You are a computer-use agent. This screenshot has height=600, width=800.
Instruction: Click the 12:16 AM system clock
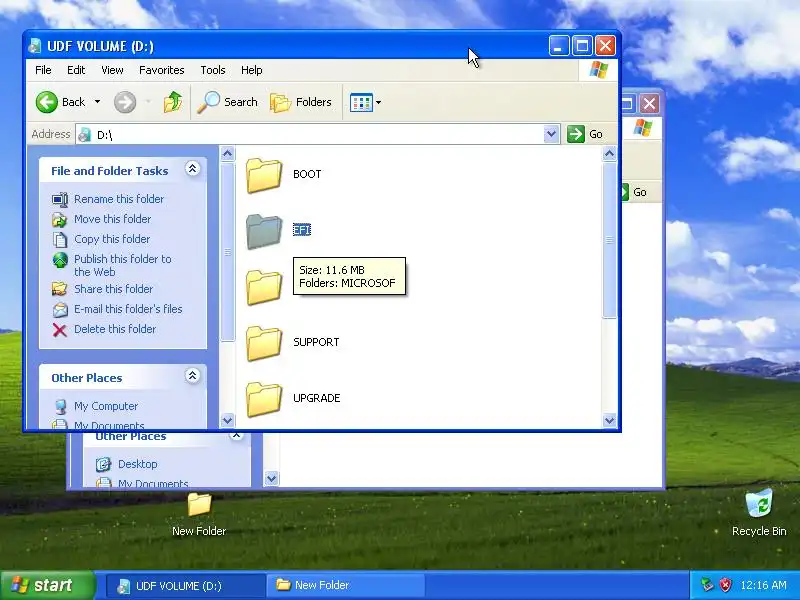(763, 585)
